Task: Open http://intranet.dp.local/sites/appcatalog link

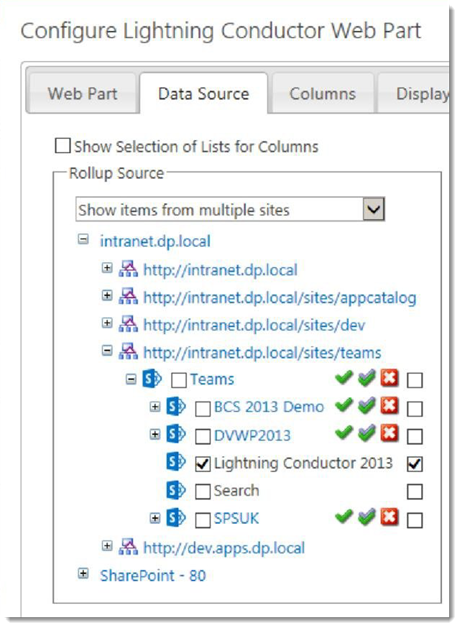Action: [x=280, y=298]
